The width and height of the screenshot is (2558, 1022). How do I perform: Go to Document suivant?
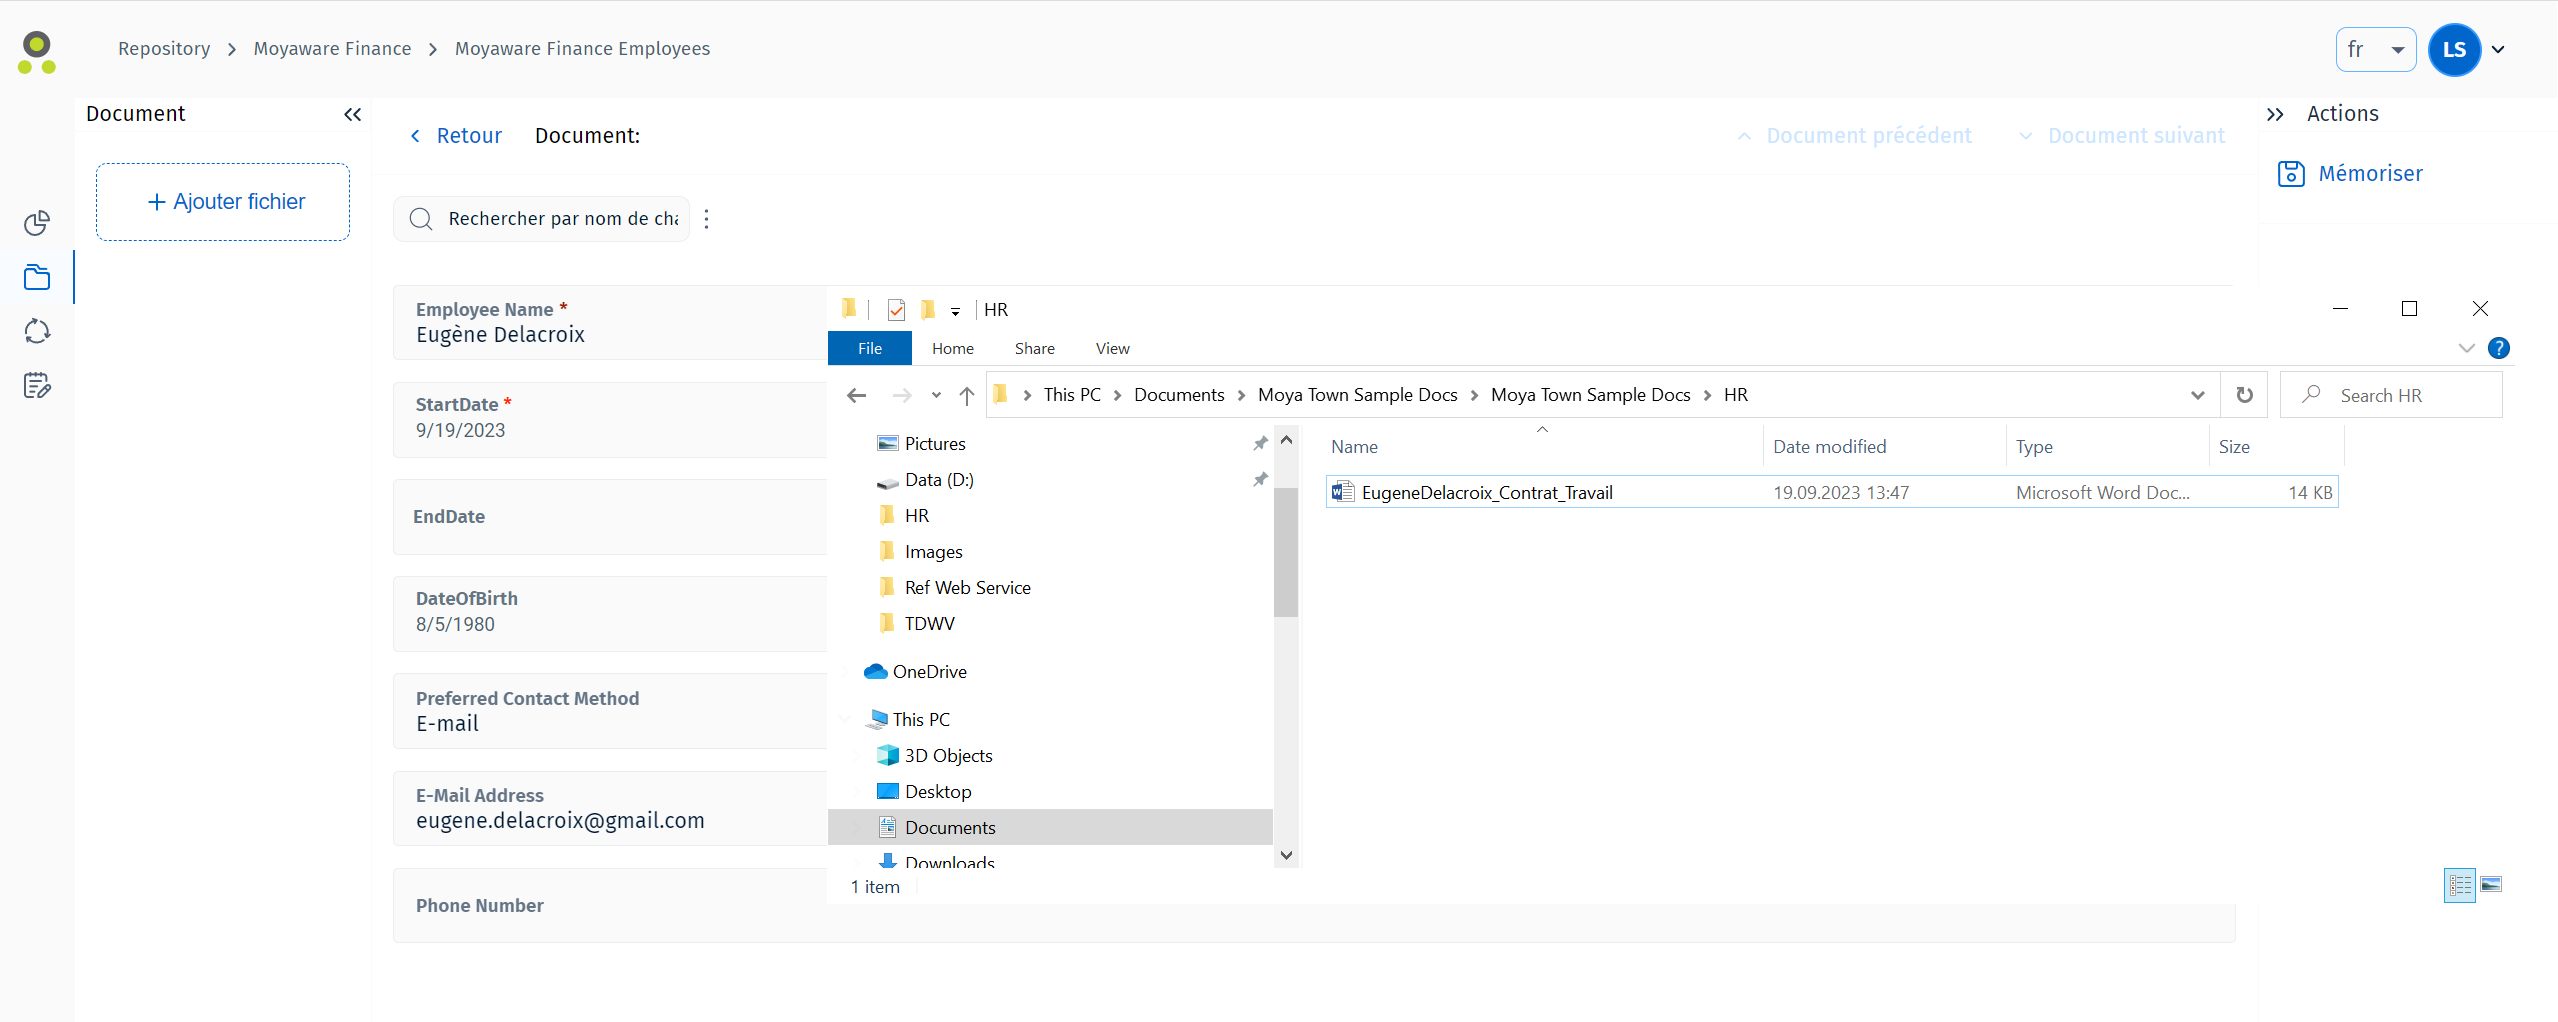2122,136
